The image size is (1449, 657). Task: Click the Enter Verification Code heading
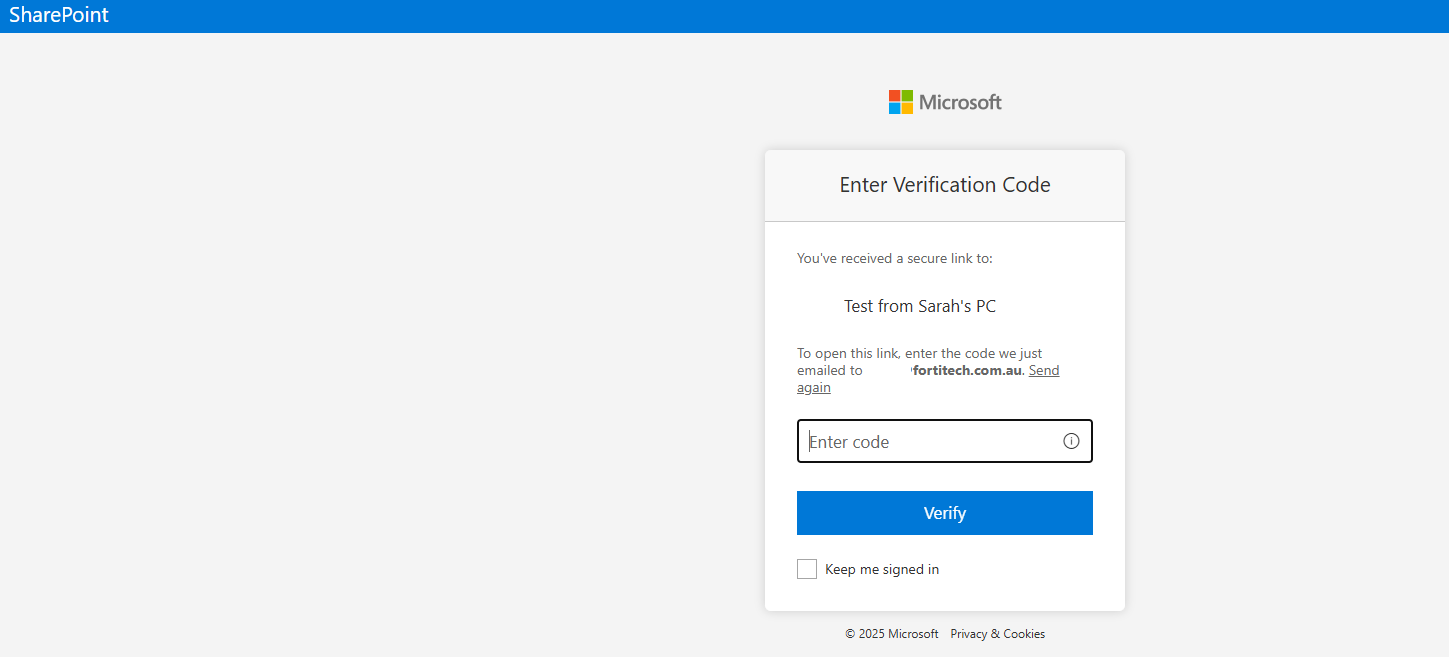pos(945,185)
